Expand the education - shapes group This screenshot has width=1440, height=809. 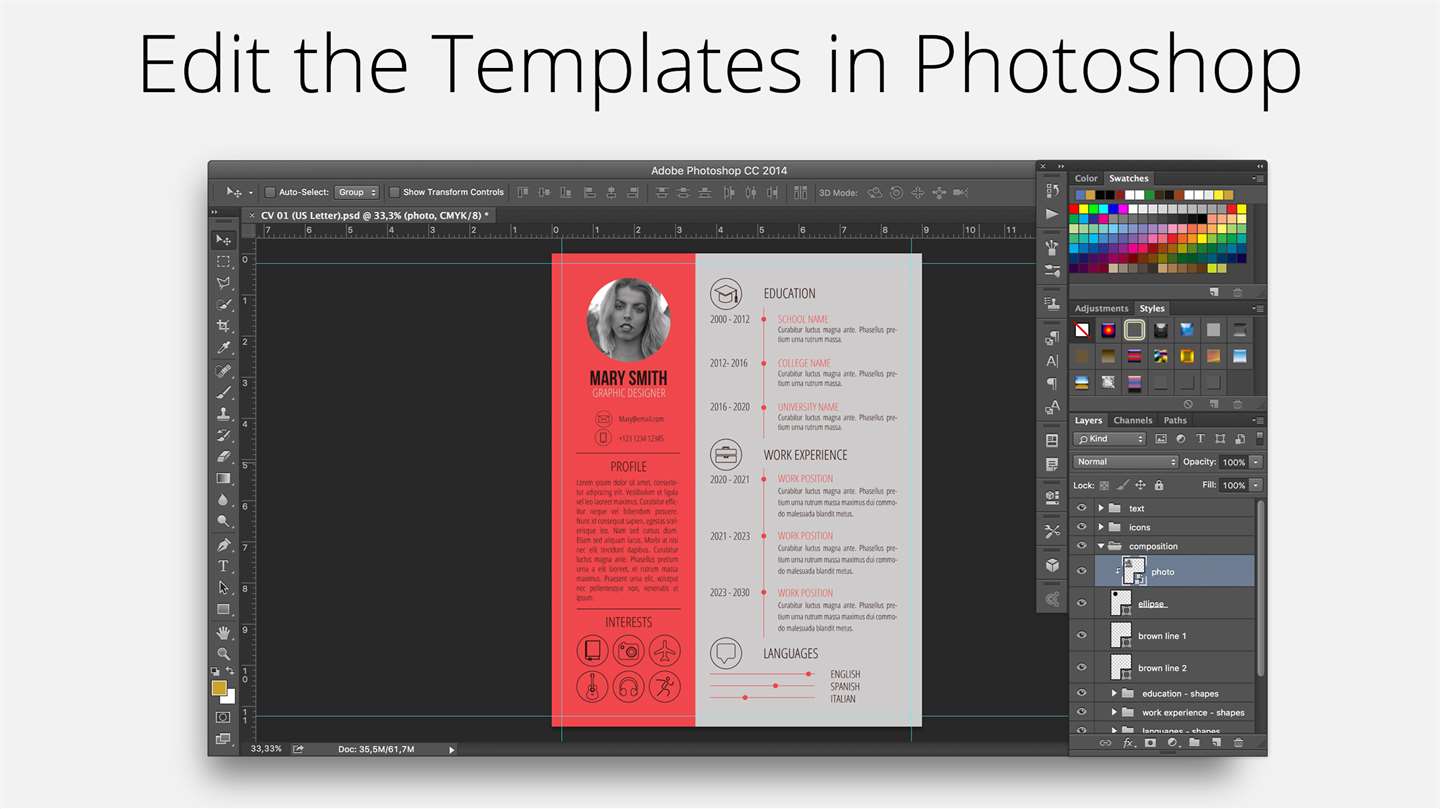point(1114,693)
